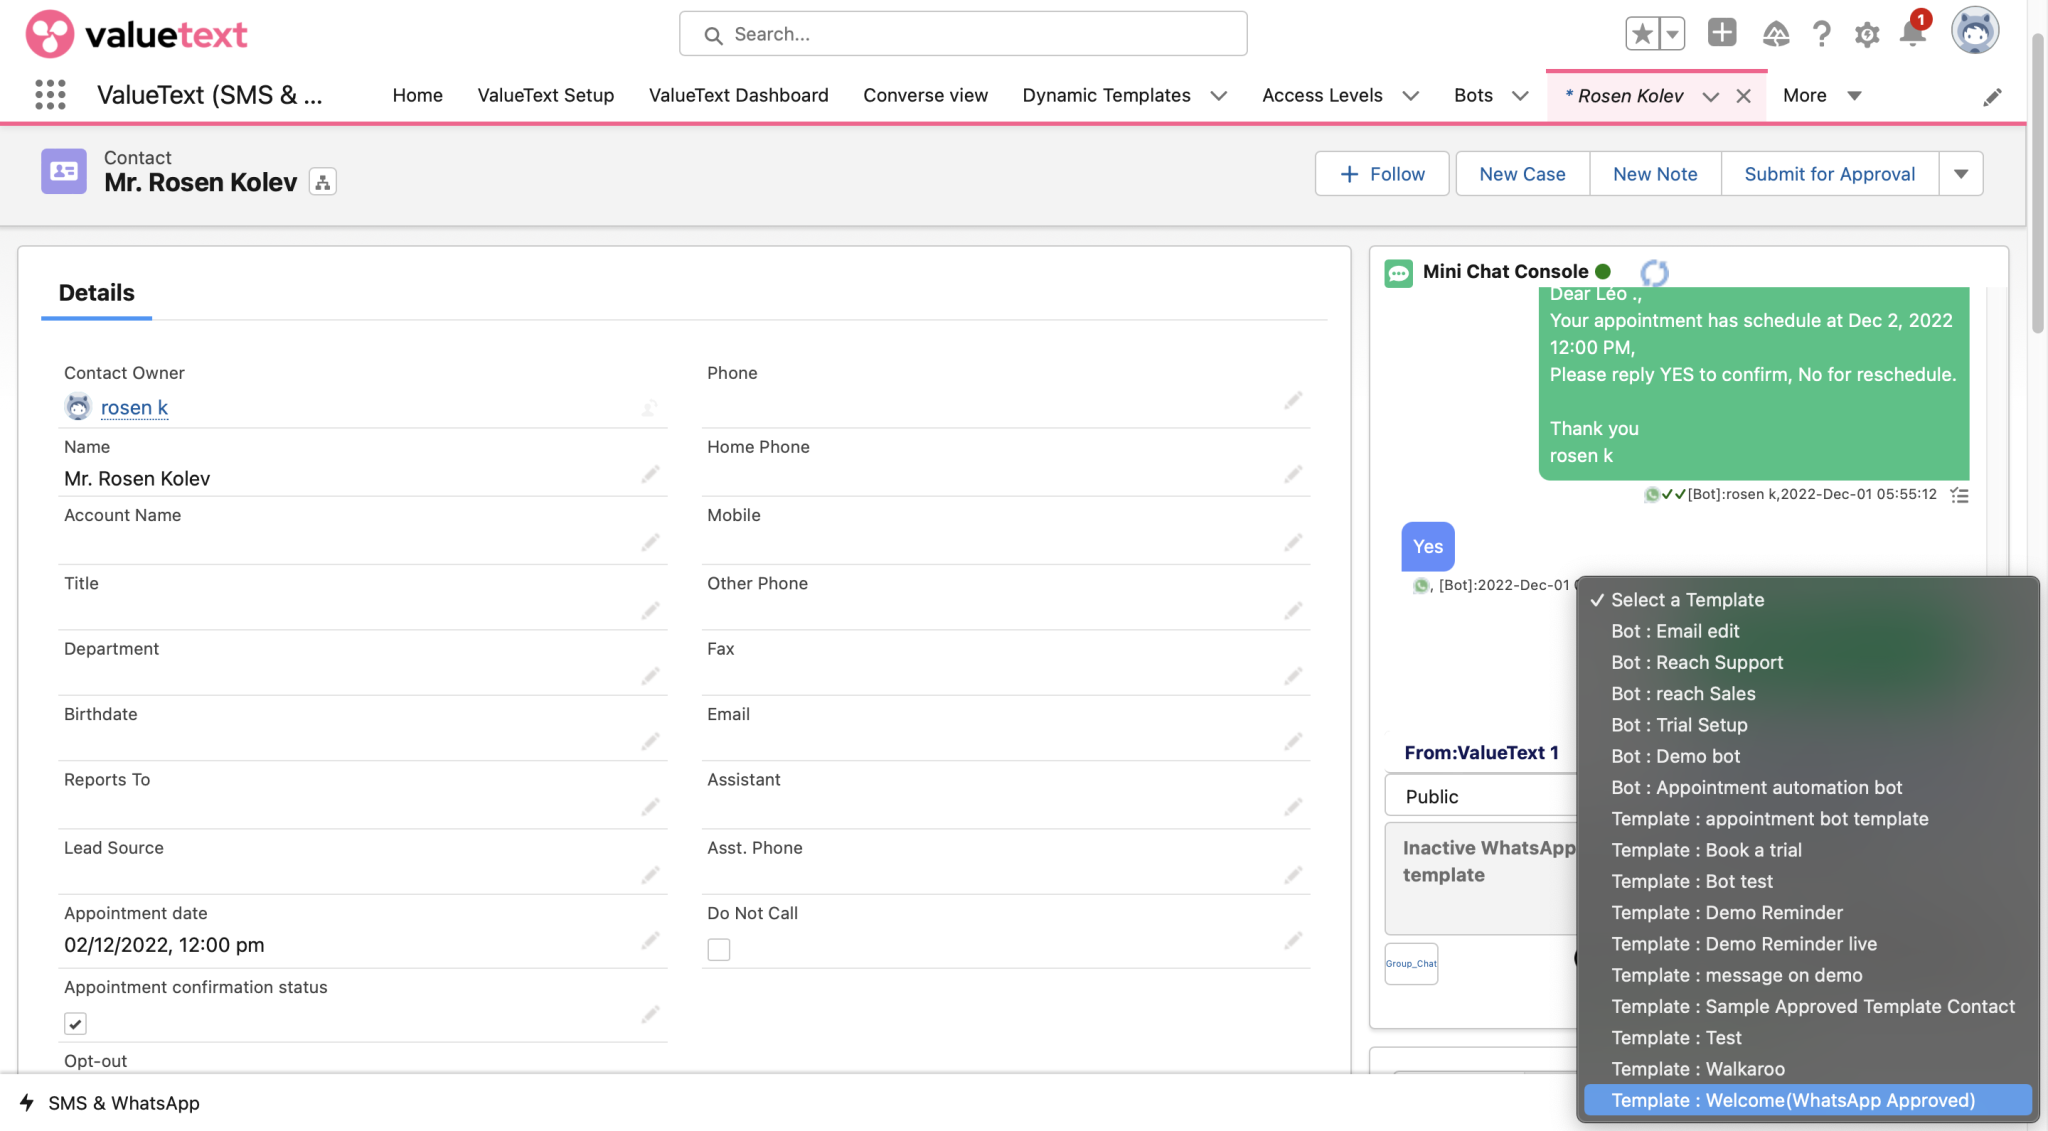
Task: Open the App Launcher grid icon
Action: [x=50, y=95]
